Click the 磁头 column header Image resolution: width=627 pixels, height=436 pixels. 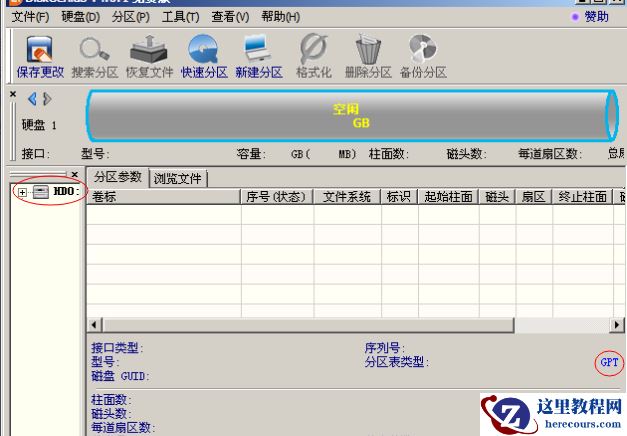pos(497,197)
